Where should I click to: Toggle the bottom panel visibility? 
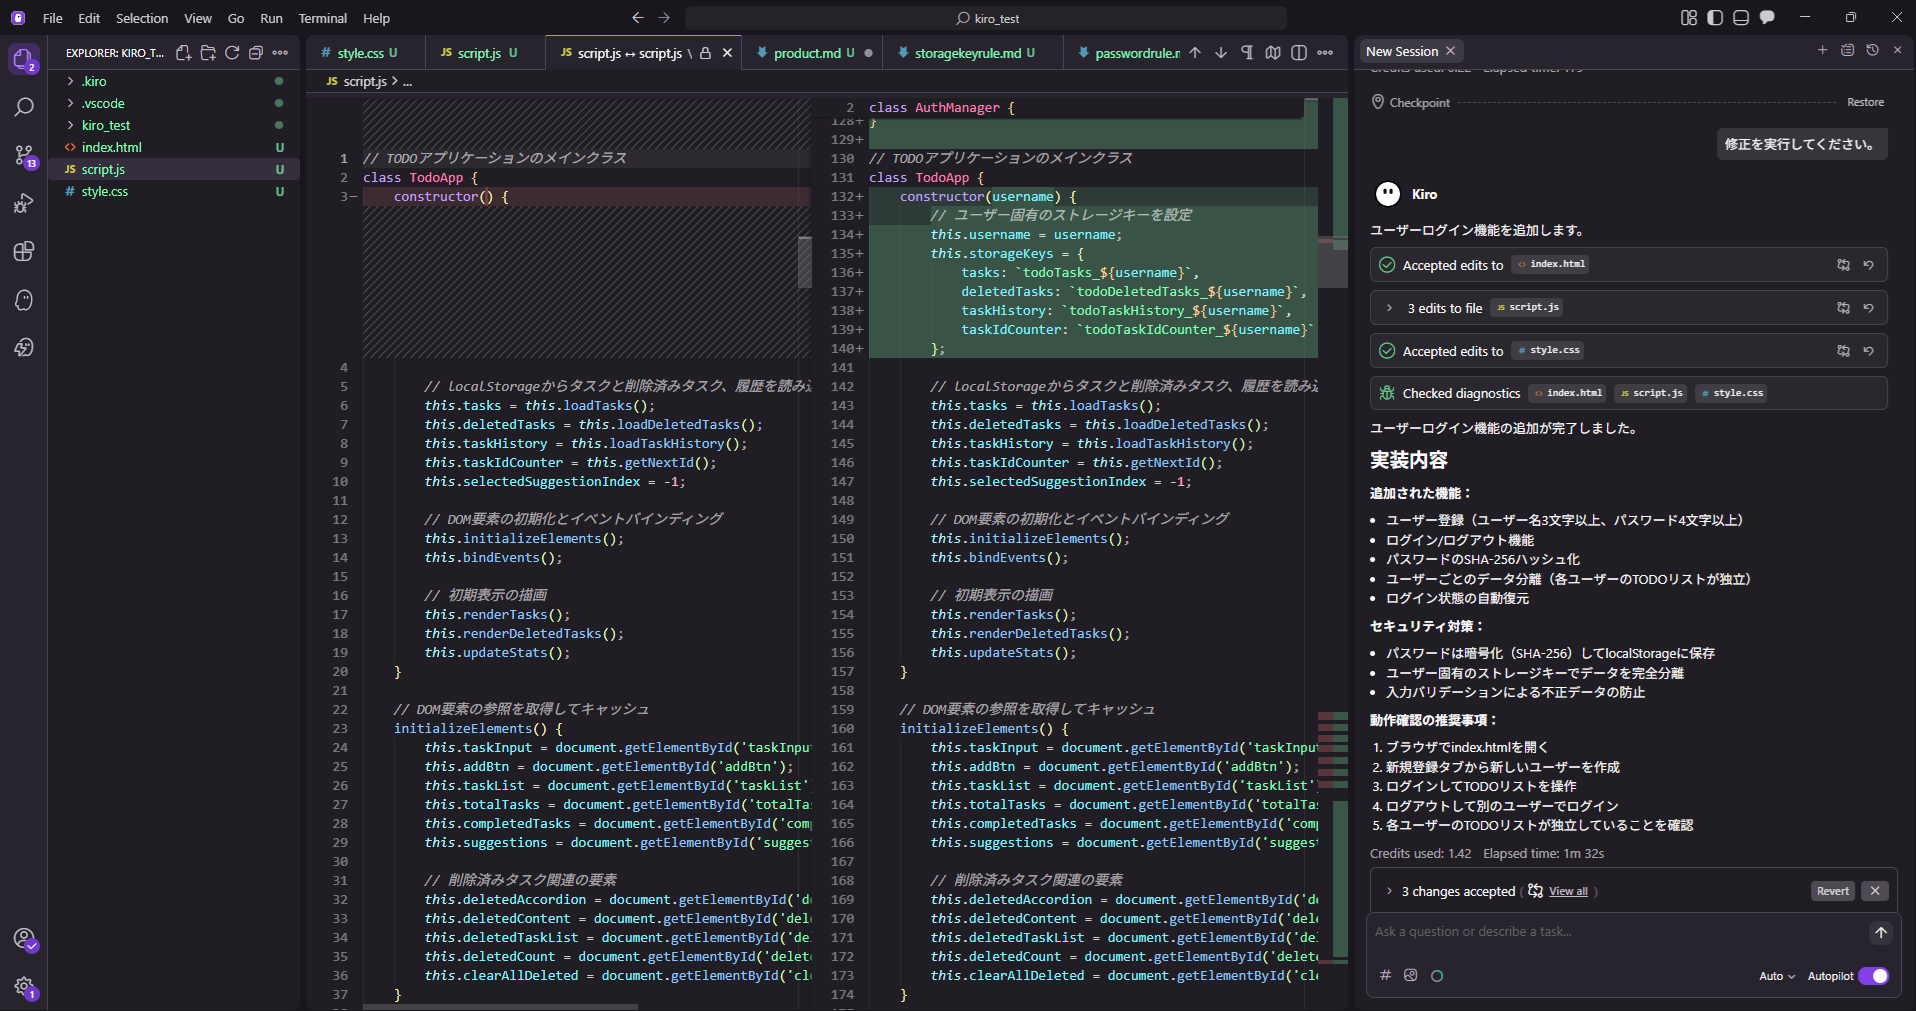1741,18
